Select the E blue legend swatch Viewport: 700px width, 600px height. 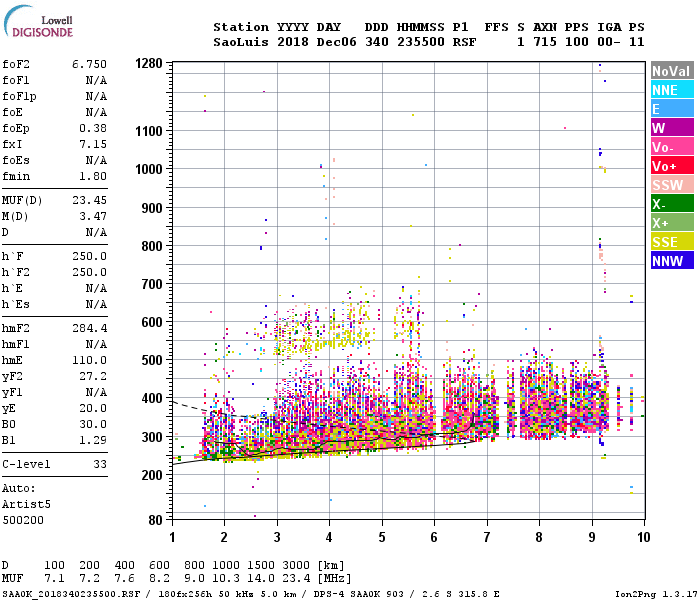pyautogui.click(x=672, y=108)
